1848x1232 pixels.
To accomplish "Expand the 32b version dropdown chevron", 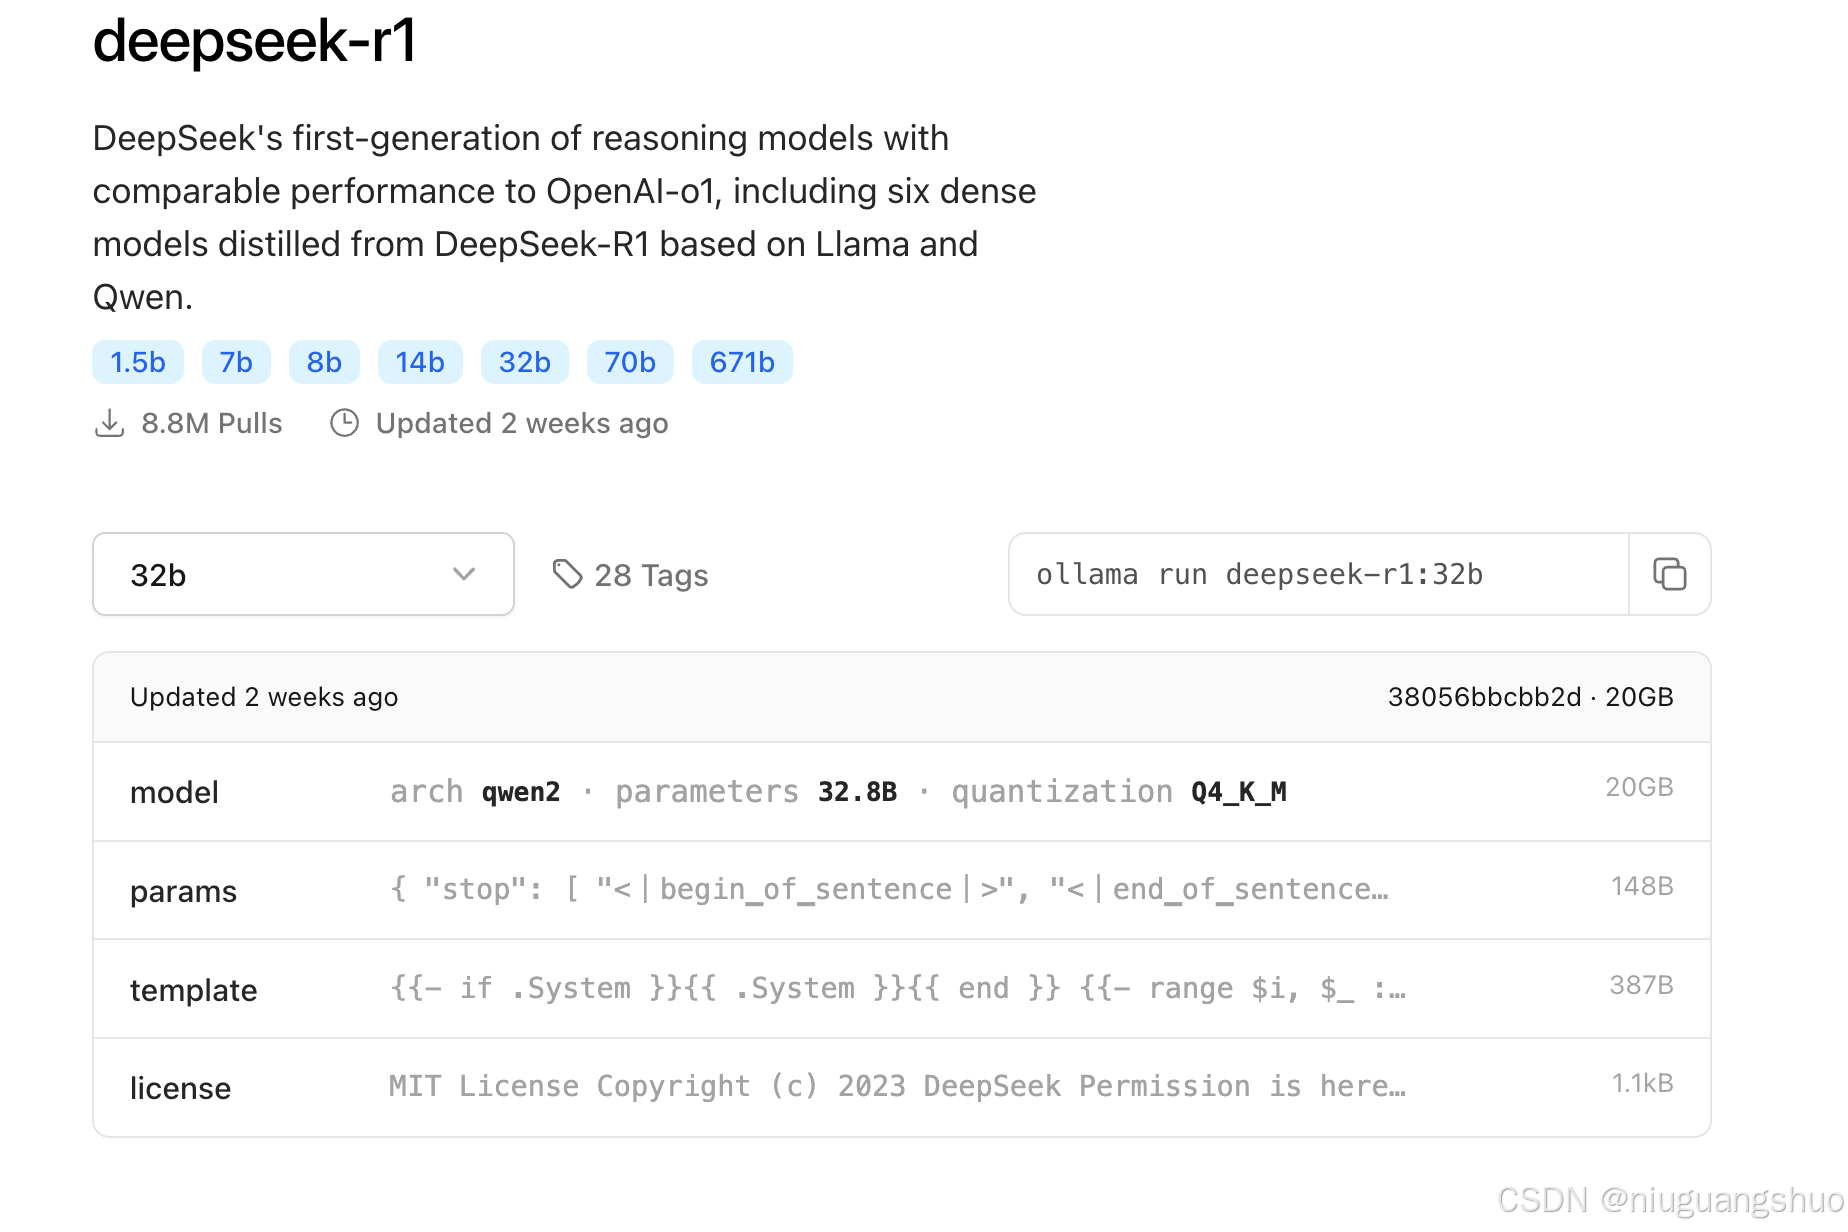I will coord(463,574).
